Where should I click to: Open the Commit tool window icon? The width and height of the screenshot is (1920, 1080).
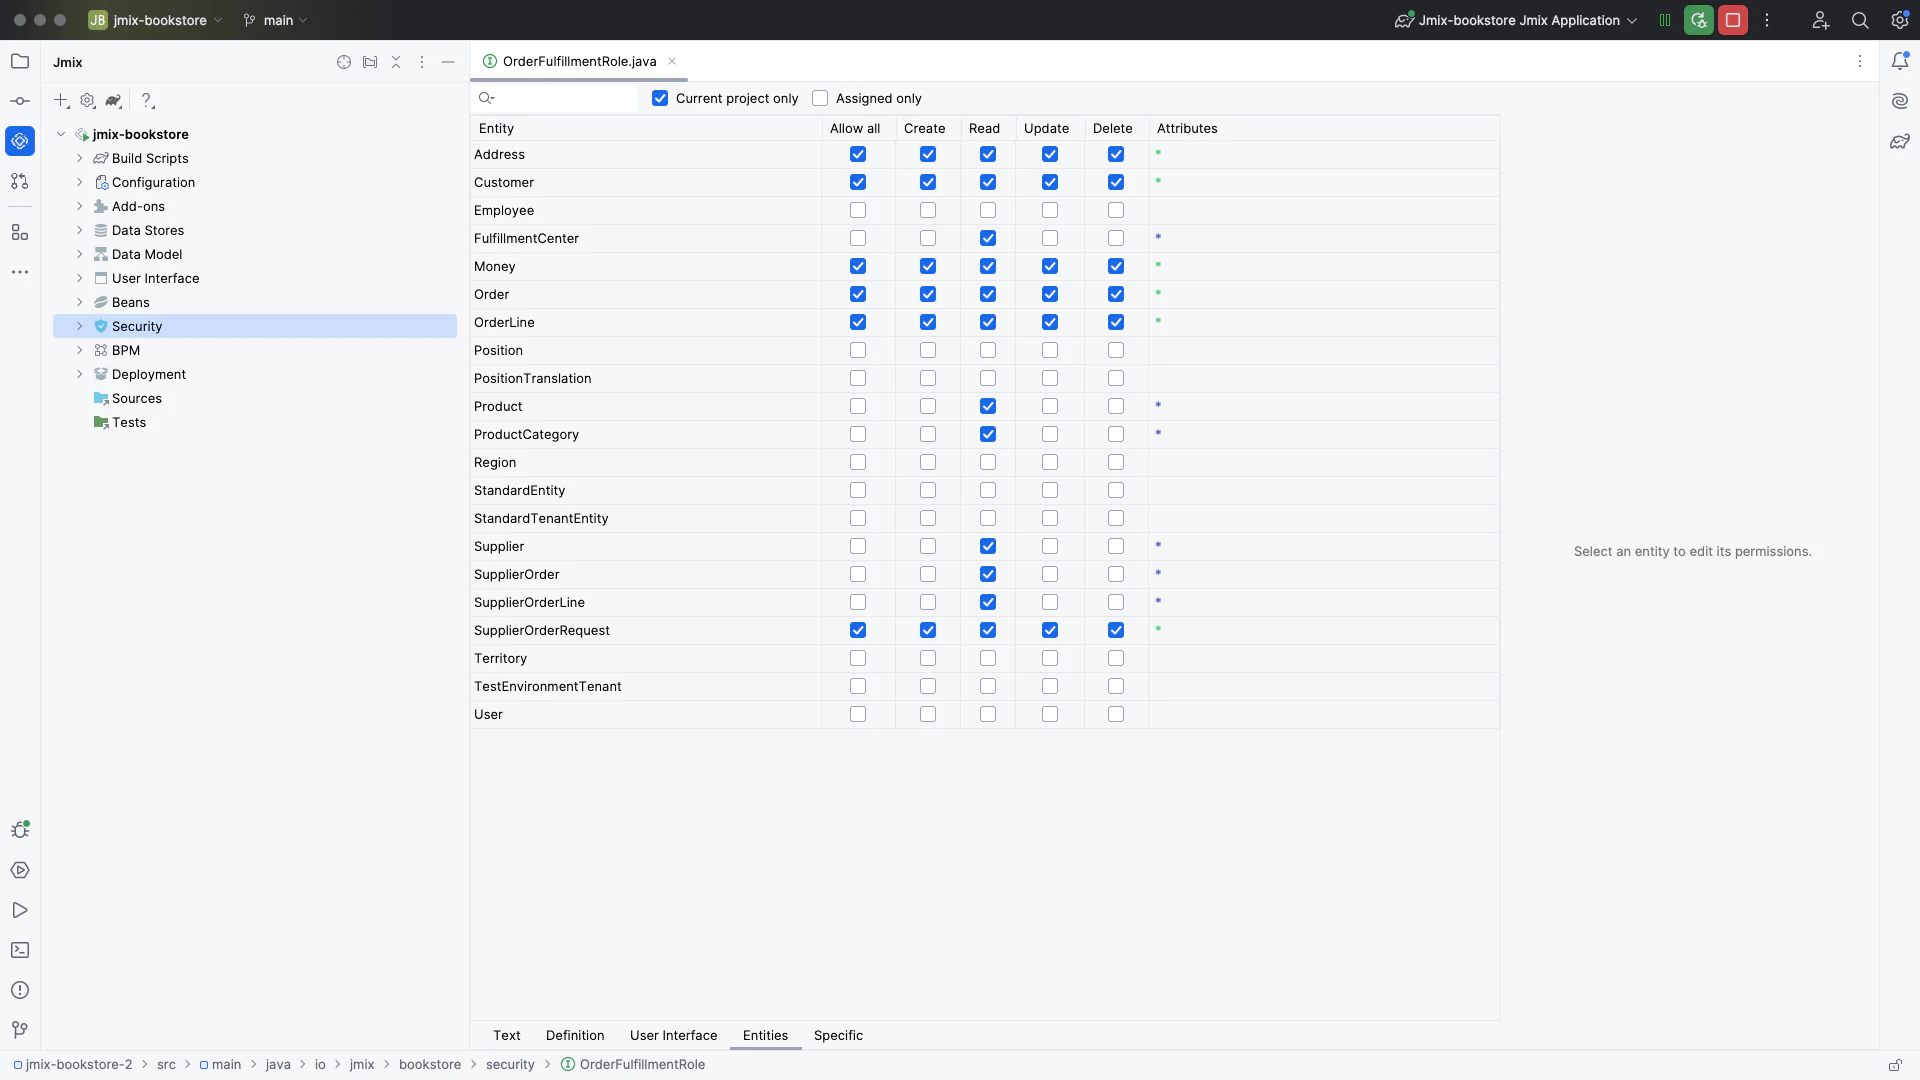[x=20, y=100]
